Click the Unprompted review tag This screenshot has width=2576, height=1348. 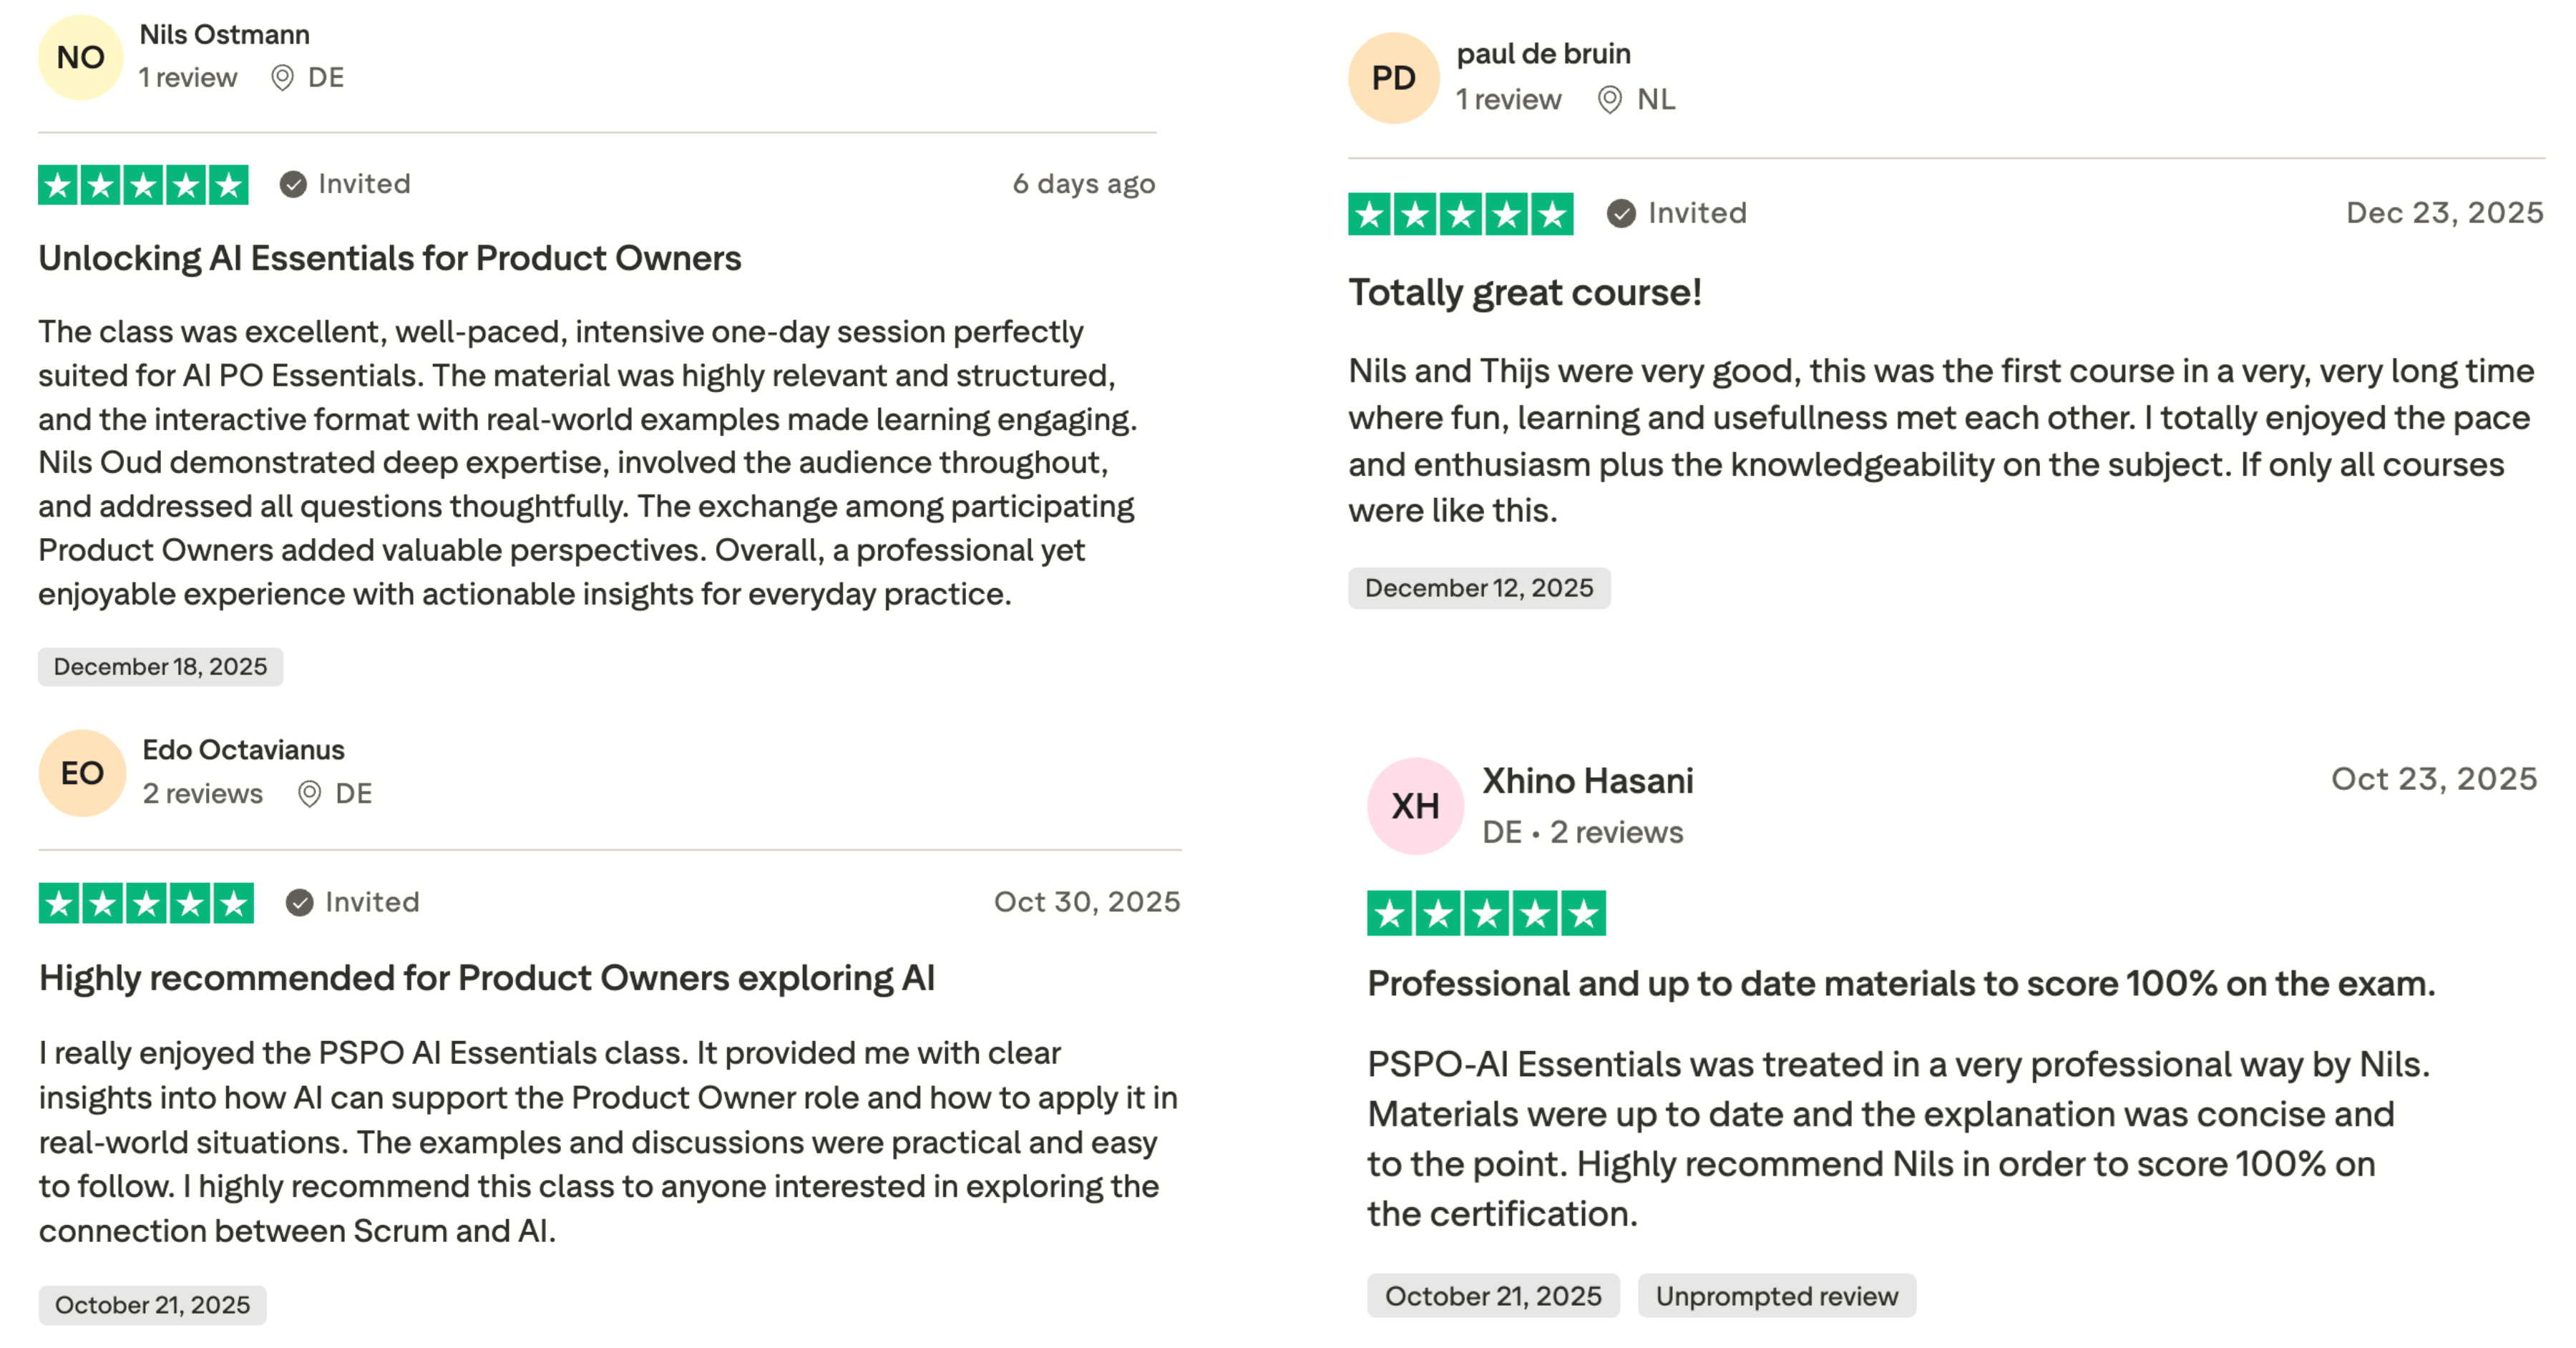coord(1776,1296)
